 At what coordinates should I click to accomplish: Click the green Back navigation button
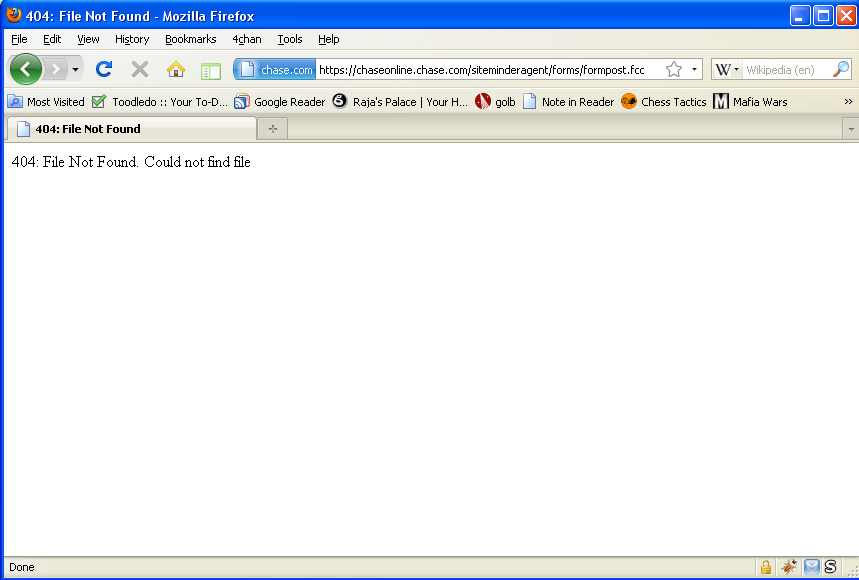[25, 69]
